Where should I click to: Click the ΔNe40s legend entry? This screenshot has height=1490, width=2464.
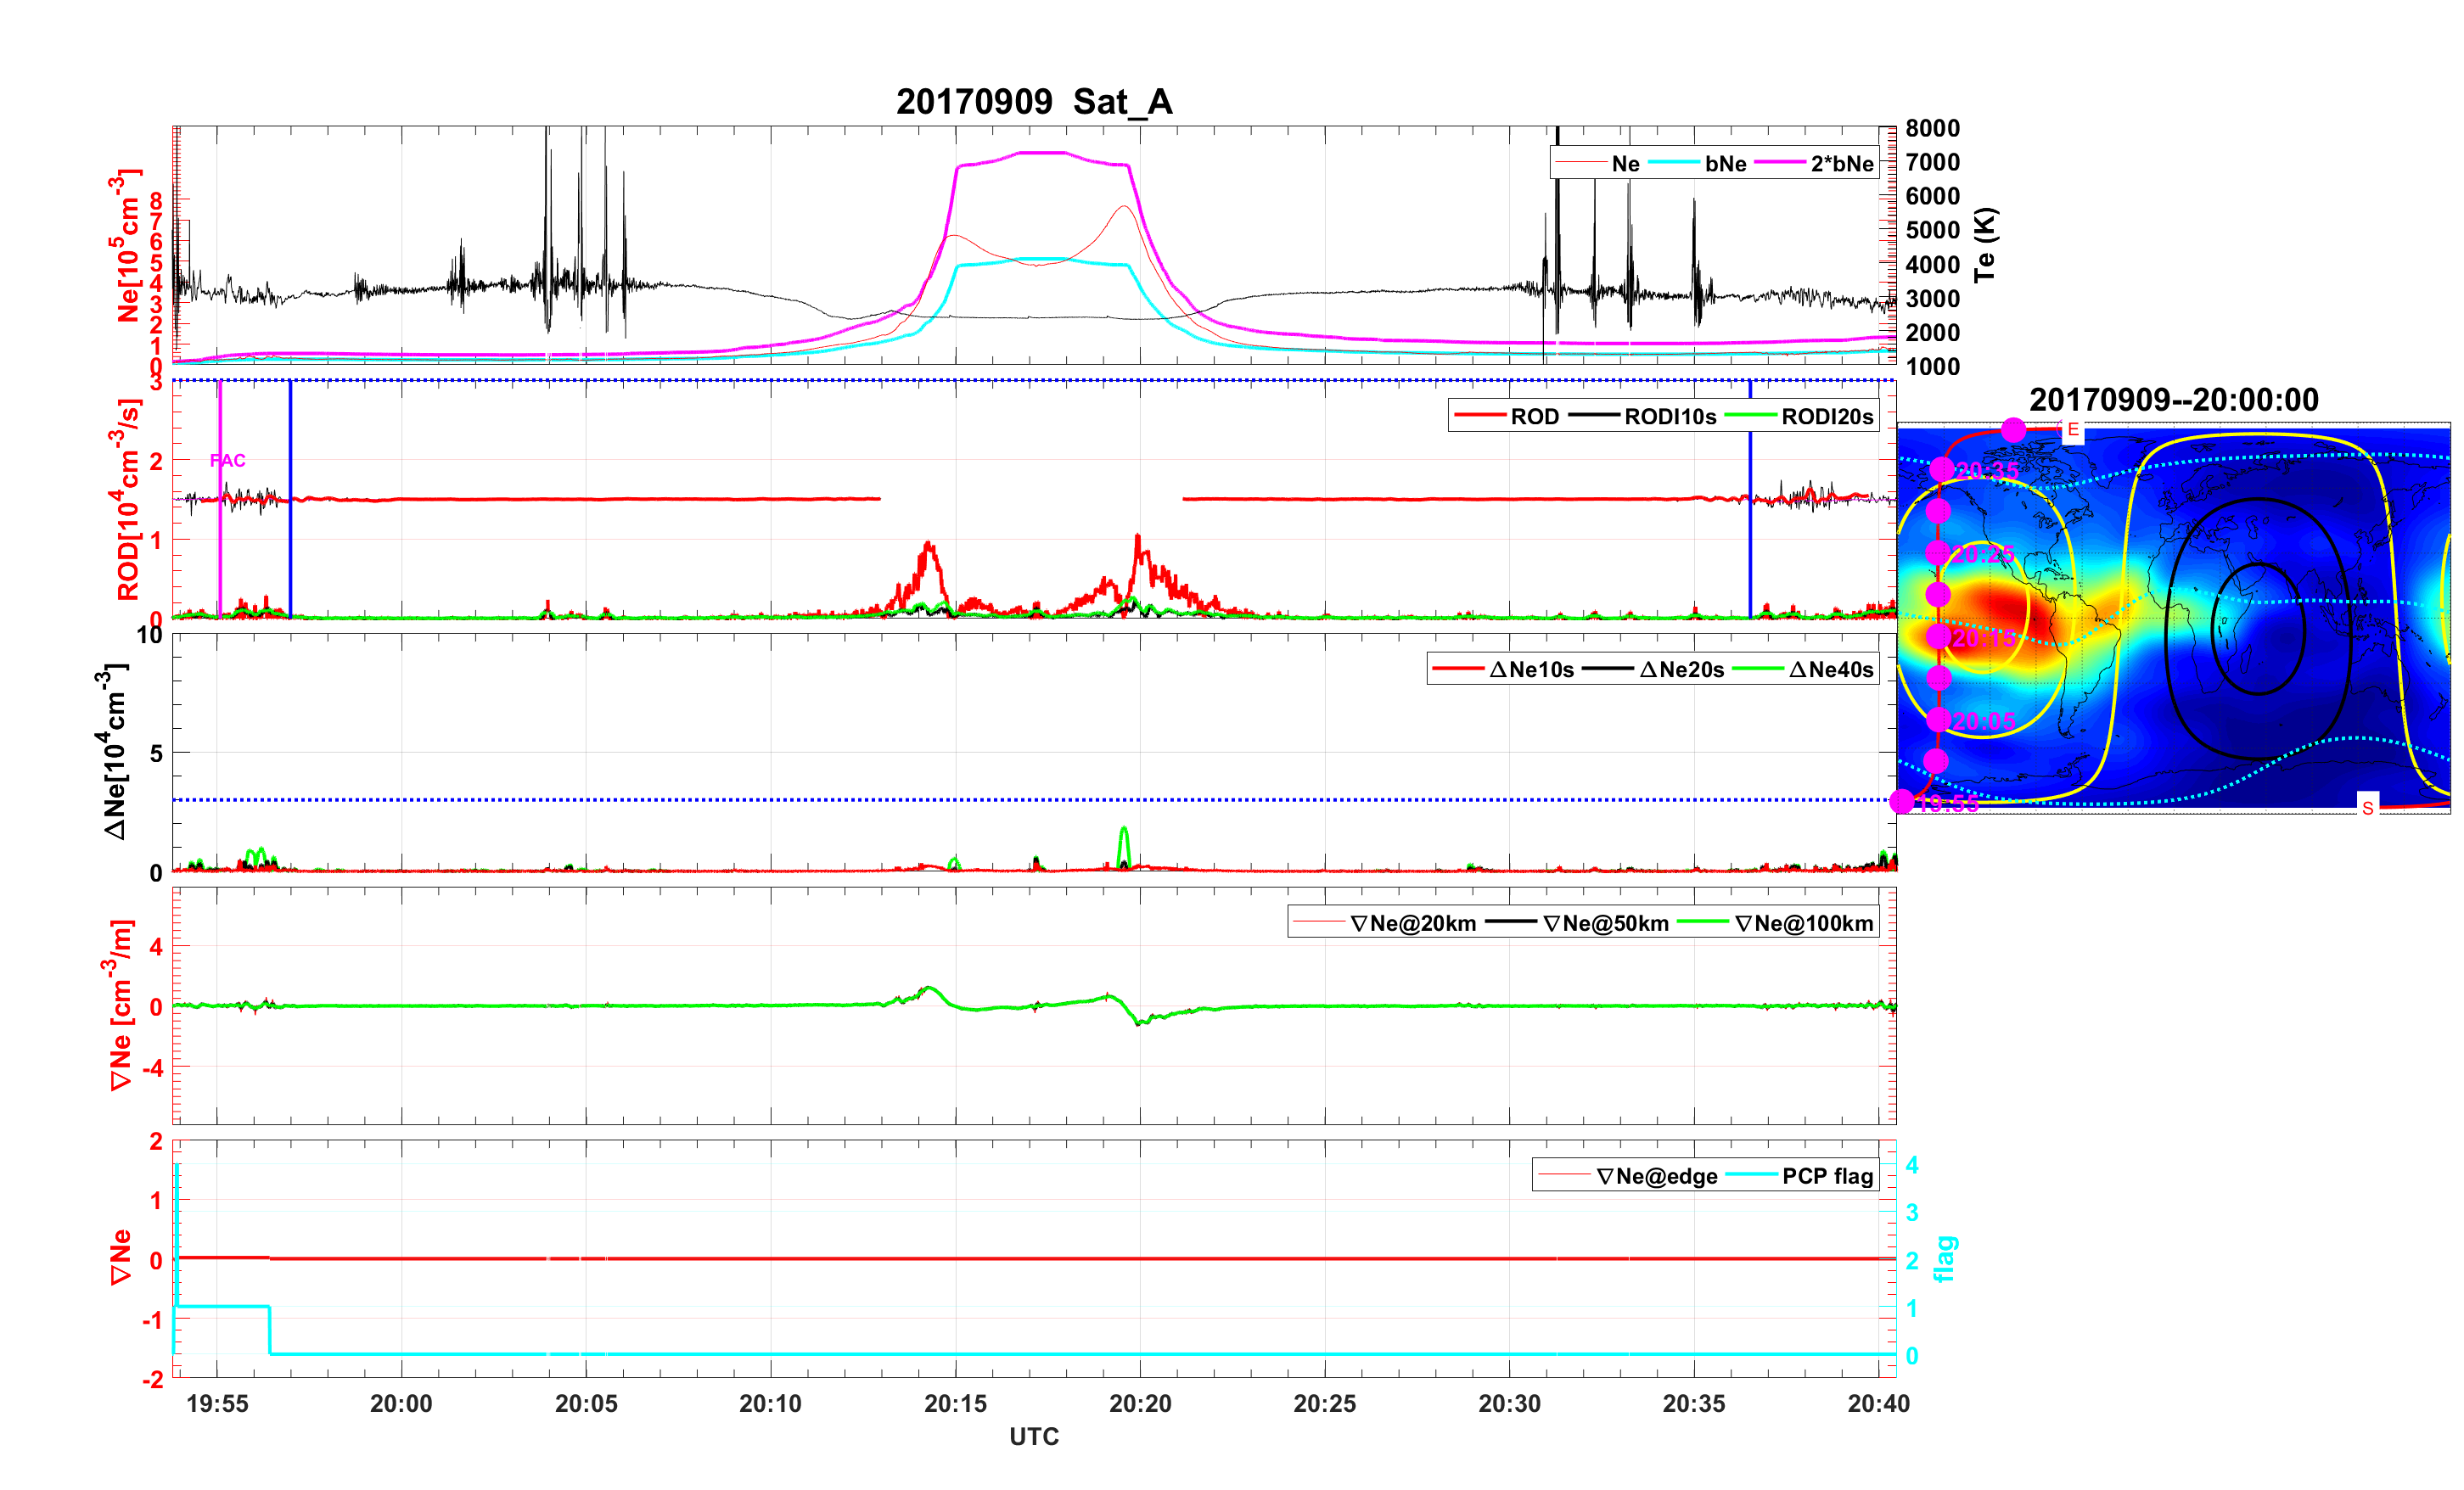coord(1830,670)
